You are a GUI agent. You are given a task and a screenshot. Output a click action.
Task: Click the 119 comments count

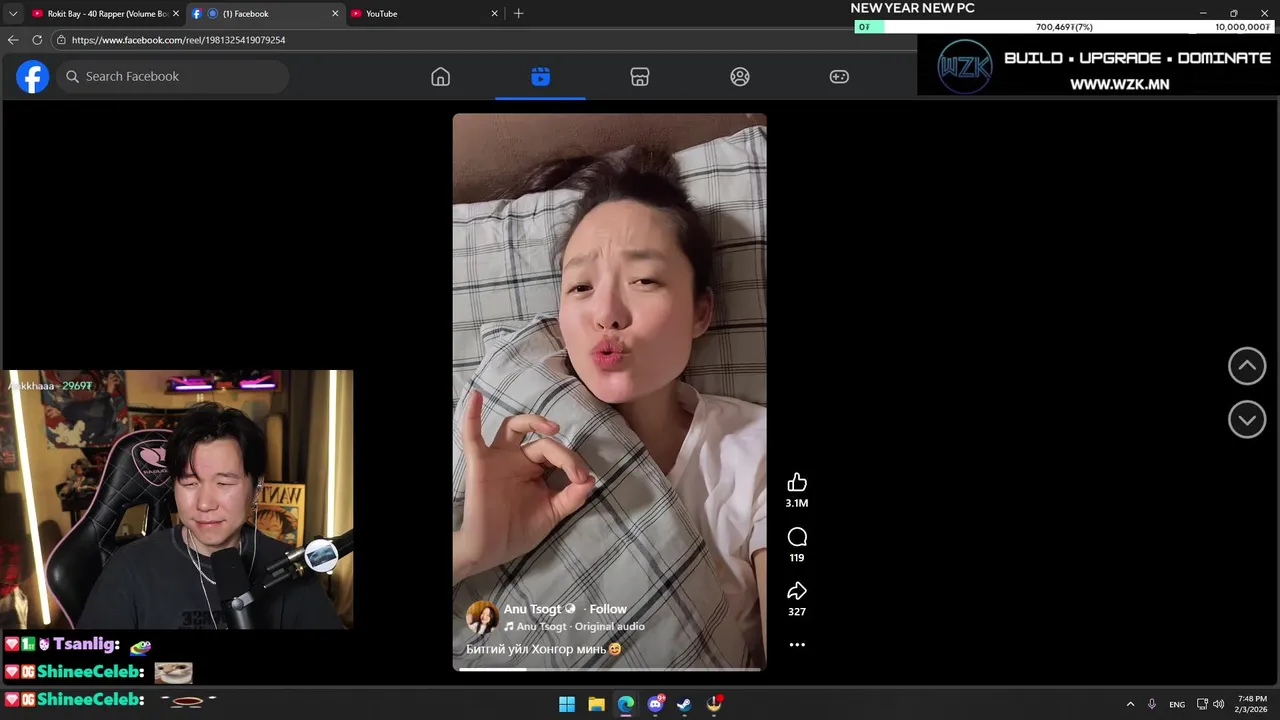797,558
